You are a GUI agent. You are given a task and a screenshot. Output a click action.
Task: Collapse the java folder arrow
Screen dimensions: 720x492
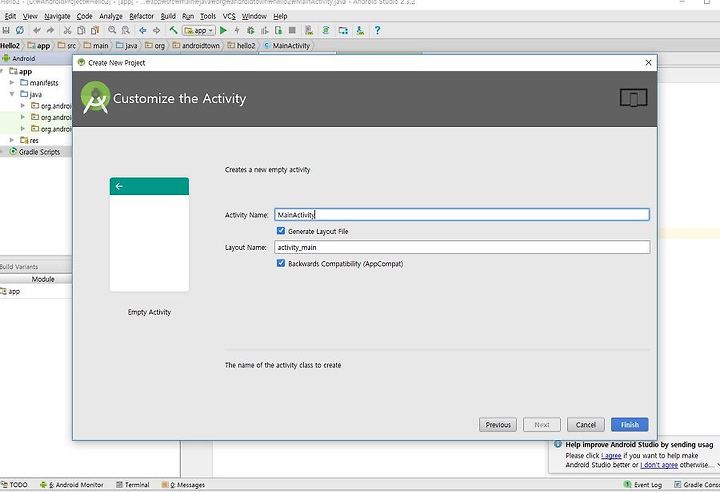click(x=12, y=94)
